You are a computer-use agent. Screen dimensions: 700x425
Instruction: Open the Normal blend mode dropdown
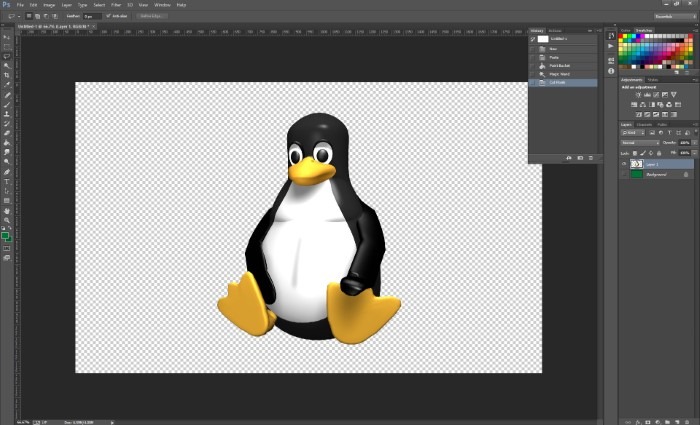pos(640,143)
